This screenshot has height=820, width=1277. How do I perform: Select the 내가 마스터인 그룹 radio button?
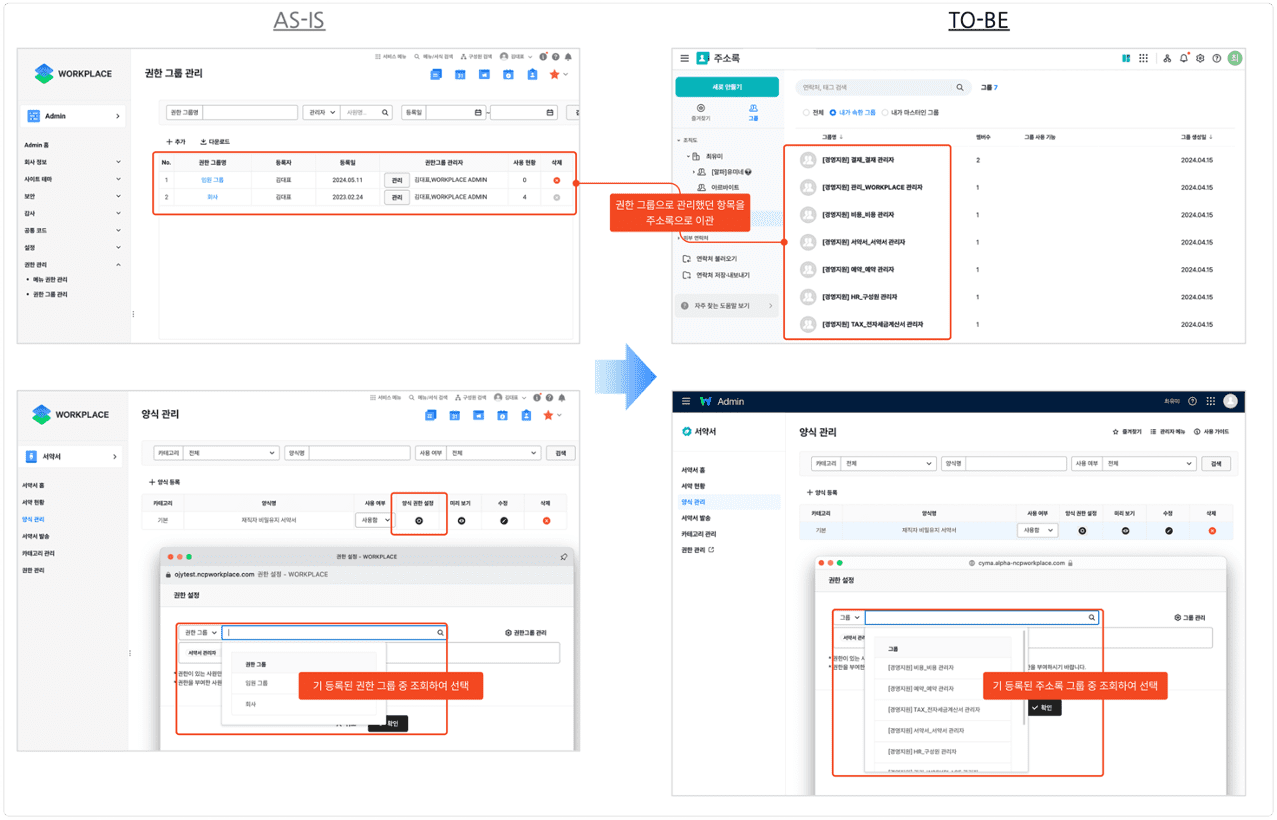(886, 113)
